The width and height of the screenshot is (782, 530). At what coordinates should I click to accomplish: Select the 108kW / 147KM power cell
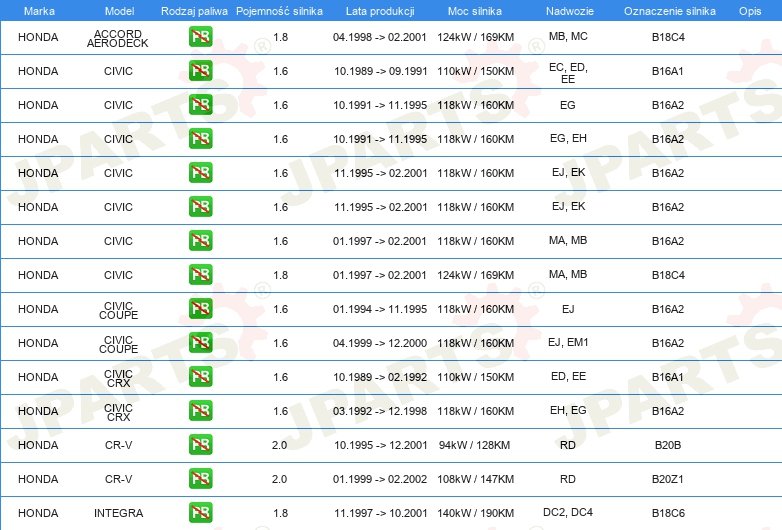(x=476, y=479)
